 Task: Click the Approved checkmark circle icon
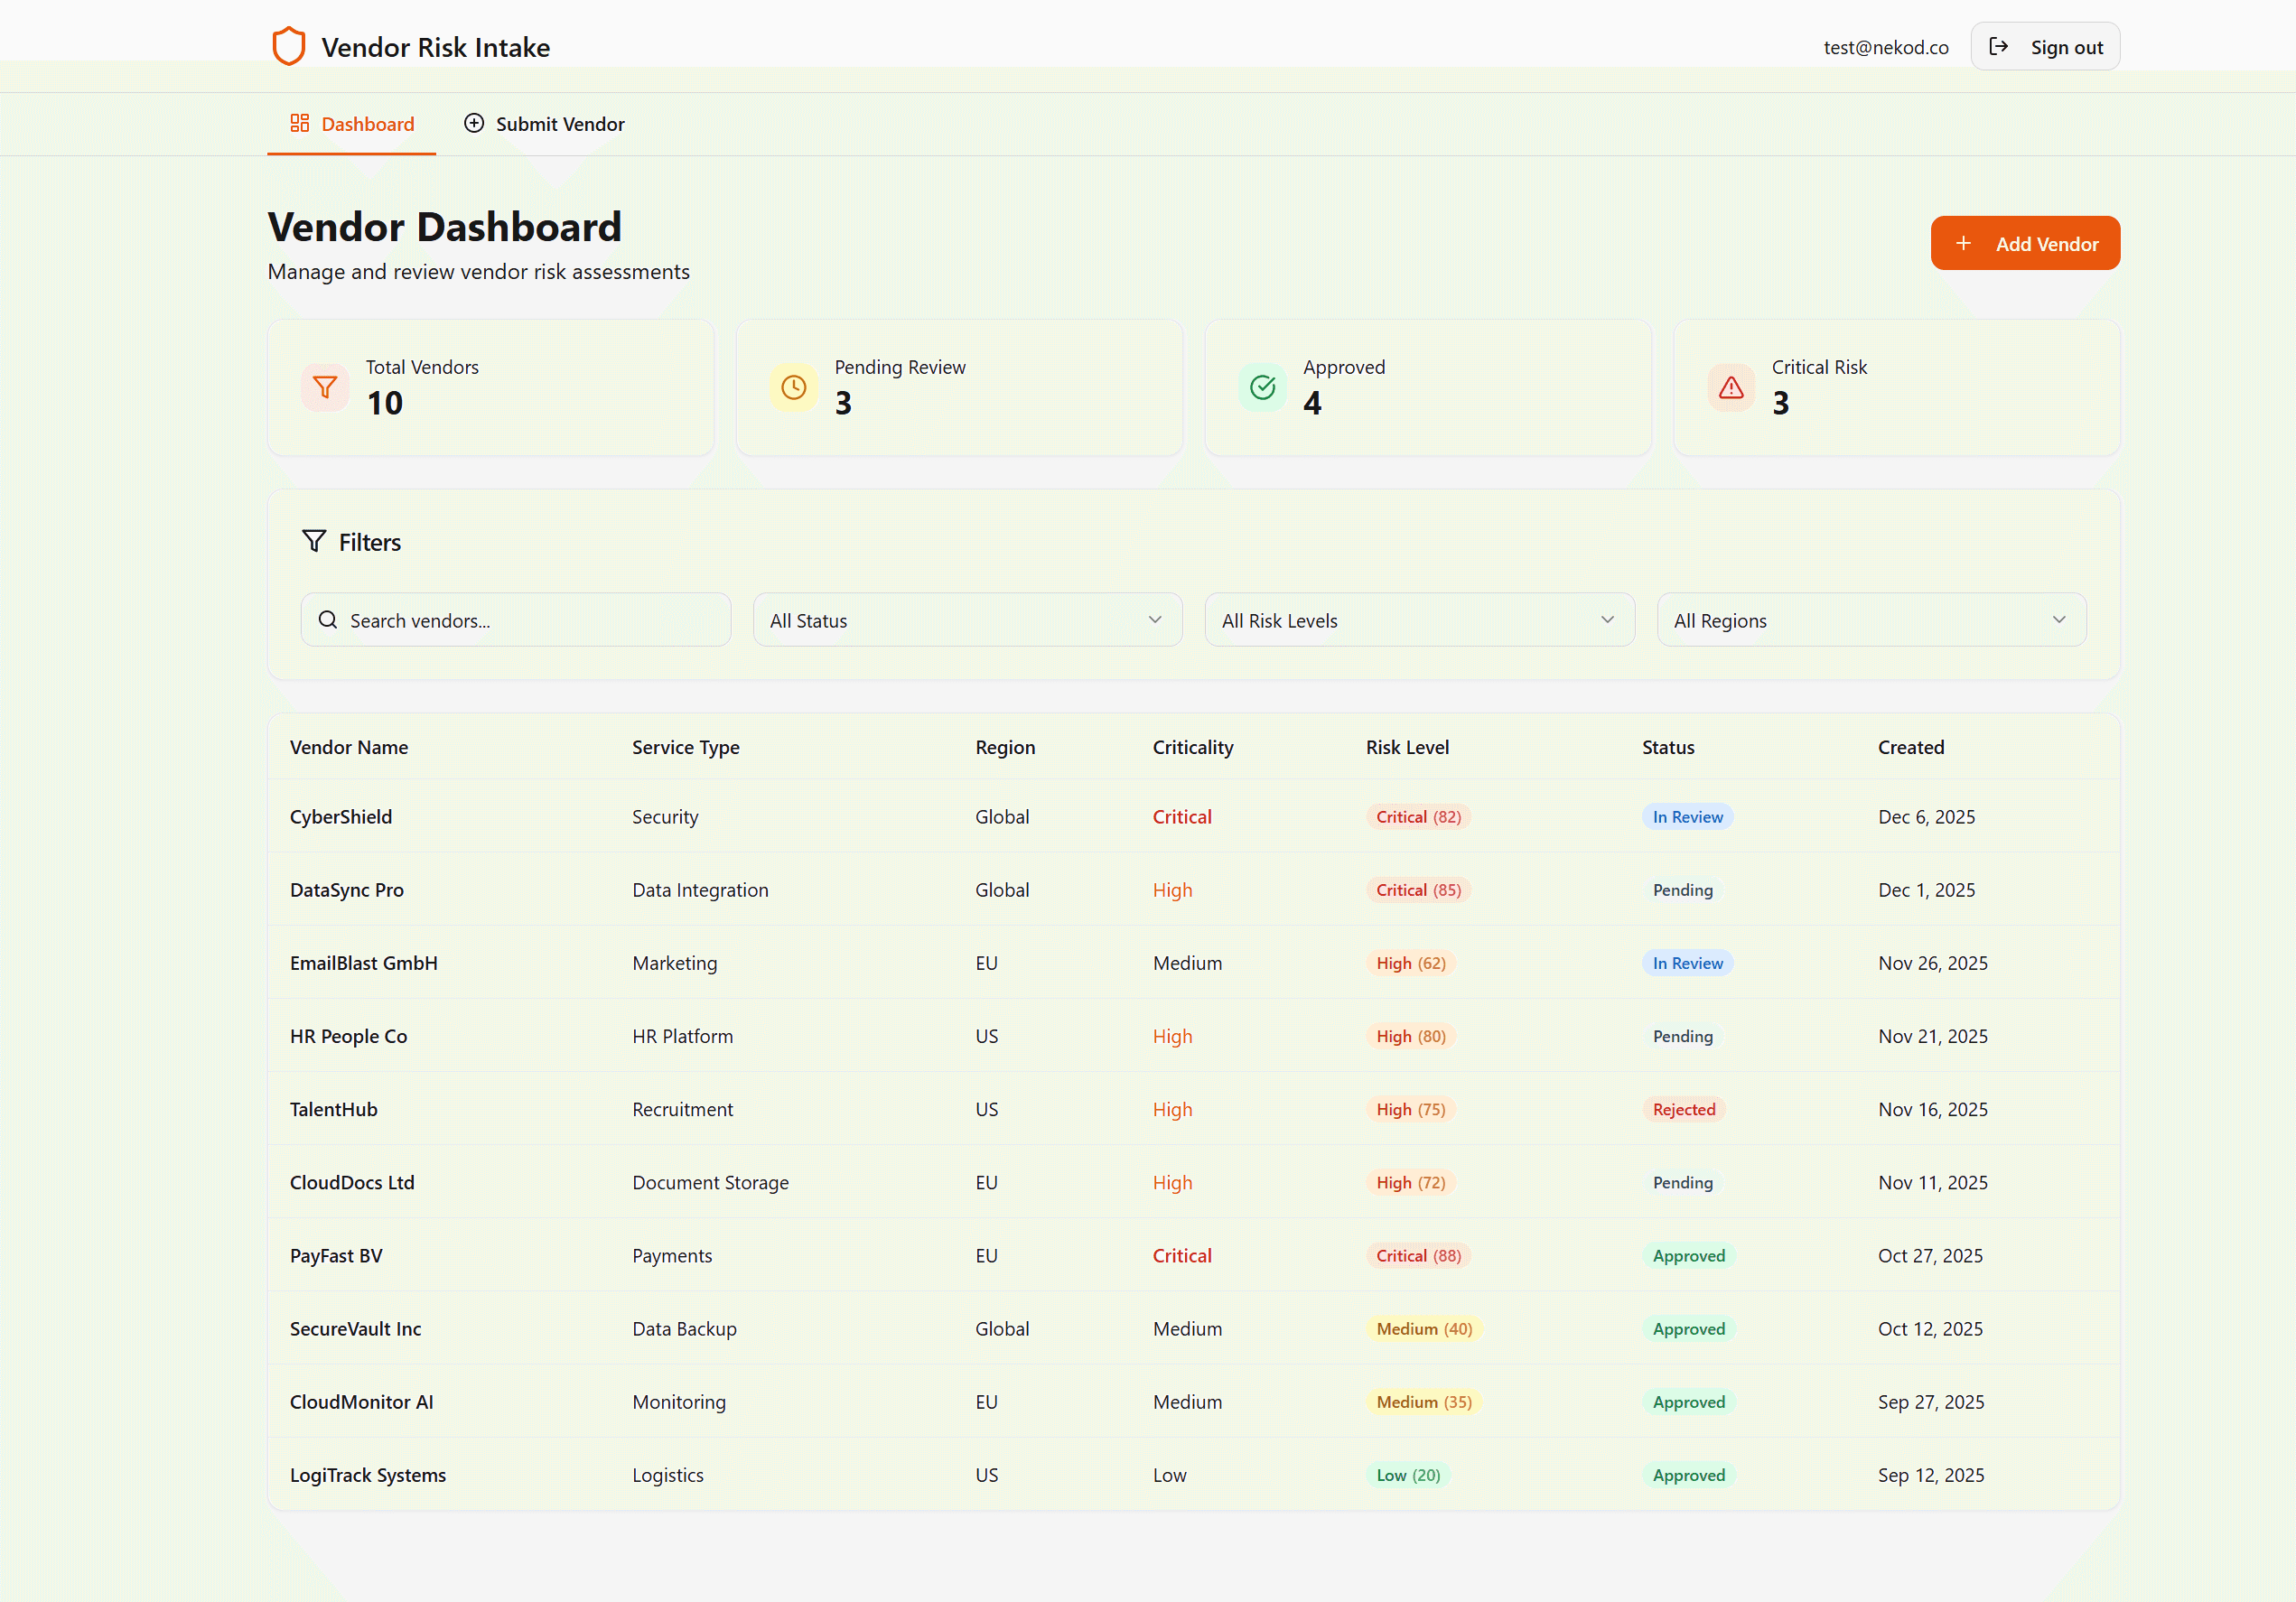1262,387
